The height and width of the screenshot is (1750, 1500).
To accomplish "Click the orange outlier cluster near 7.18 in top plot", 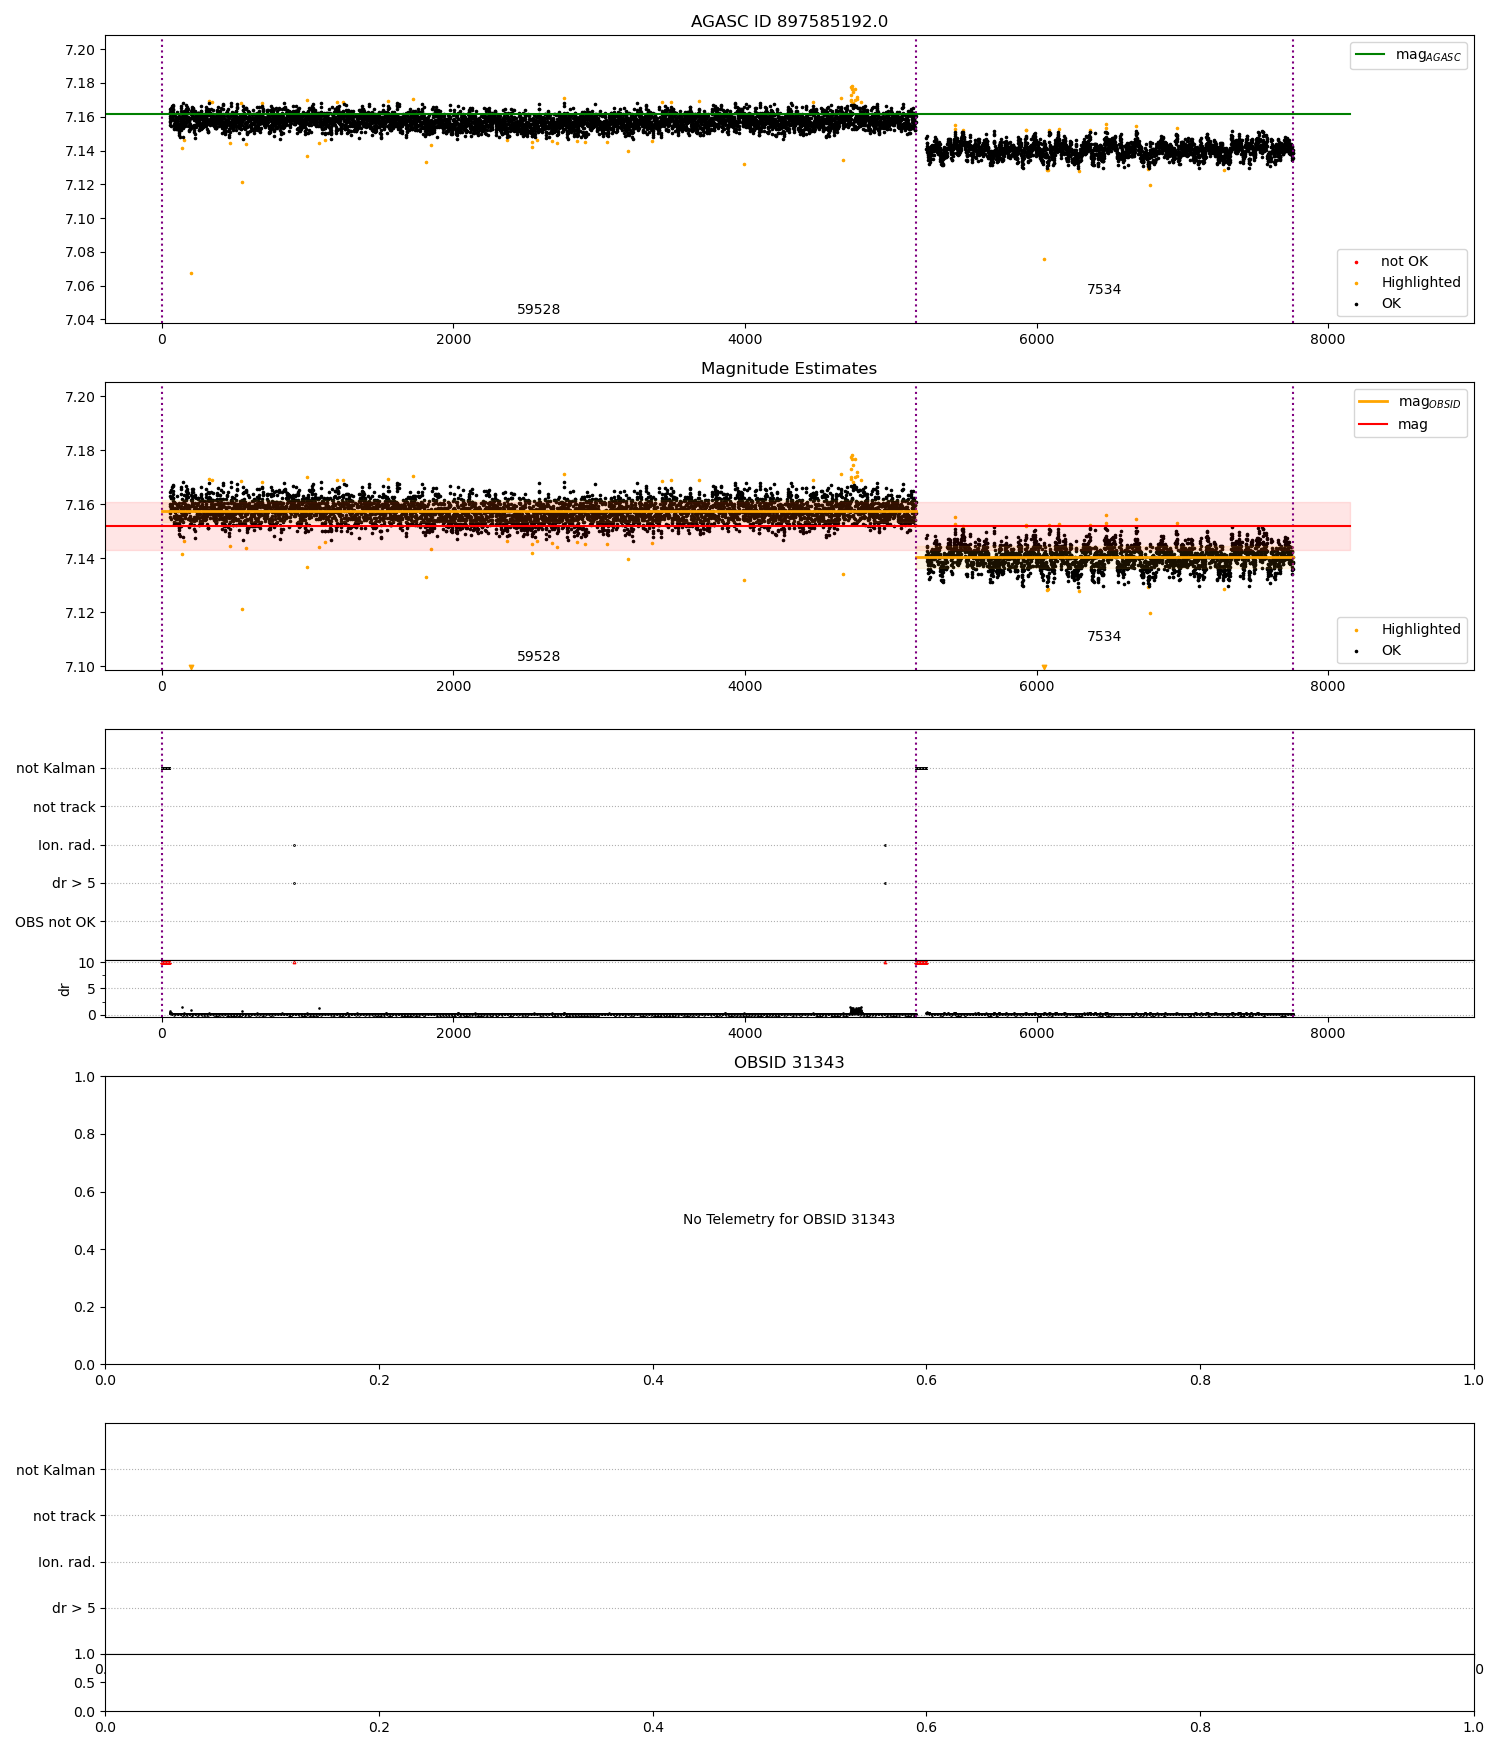I will click(853, 93).
